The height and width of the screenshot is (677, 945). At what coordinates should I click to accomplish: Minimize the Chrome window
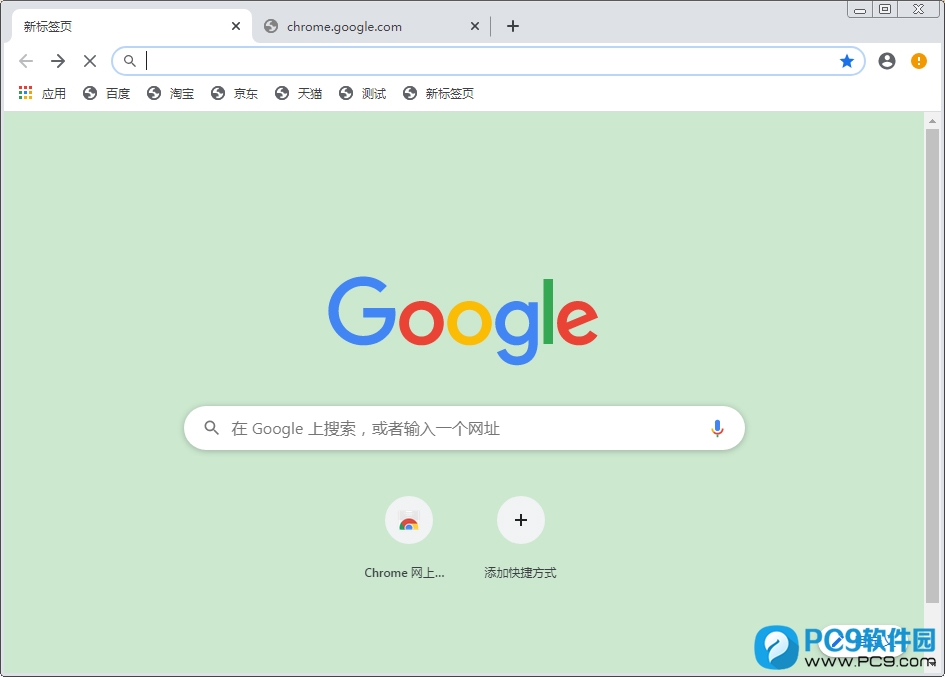tap(860, 10)
